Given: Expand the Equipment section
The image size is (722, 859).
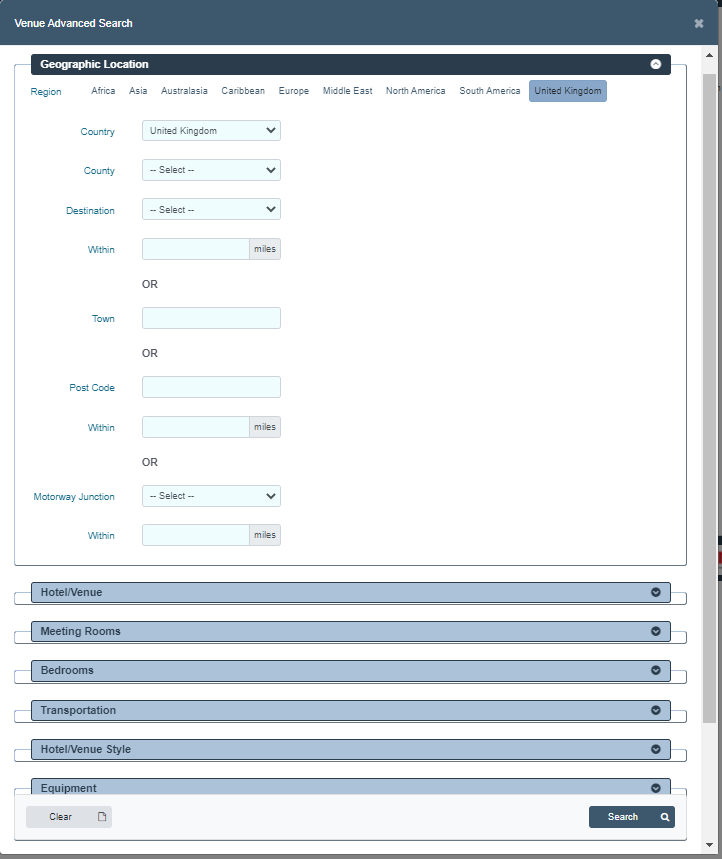Looking at the screenshot, I should [x=351, y=787].
